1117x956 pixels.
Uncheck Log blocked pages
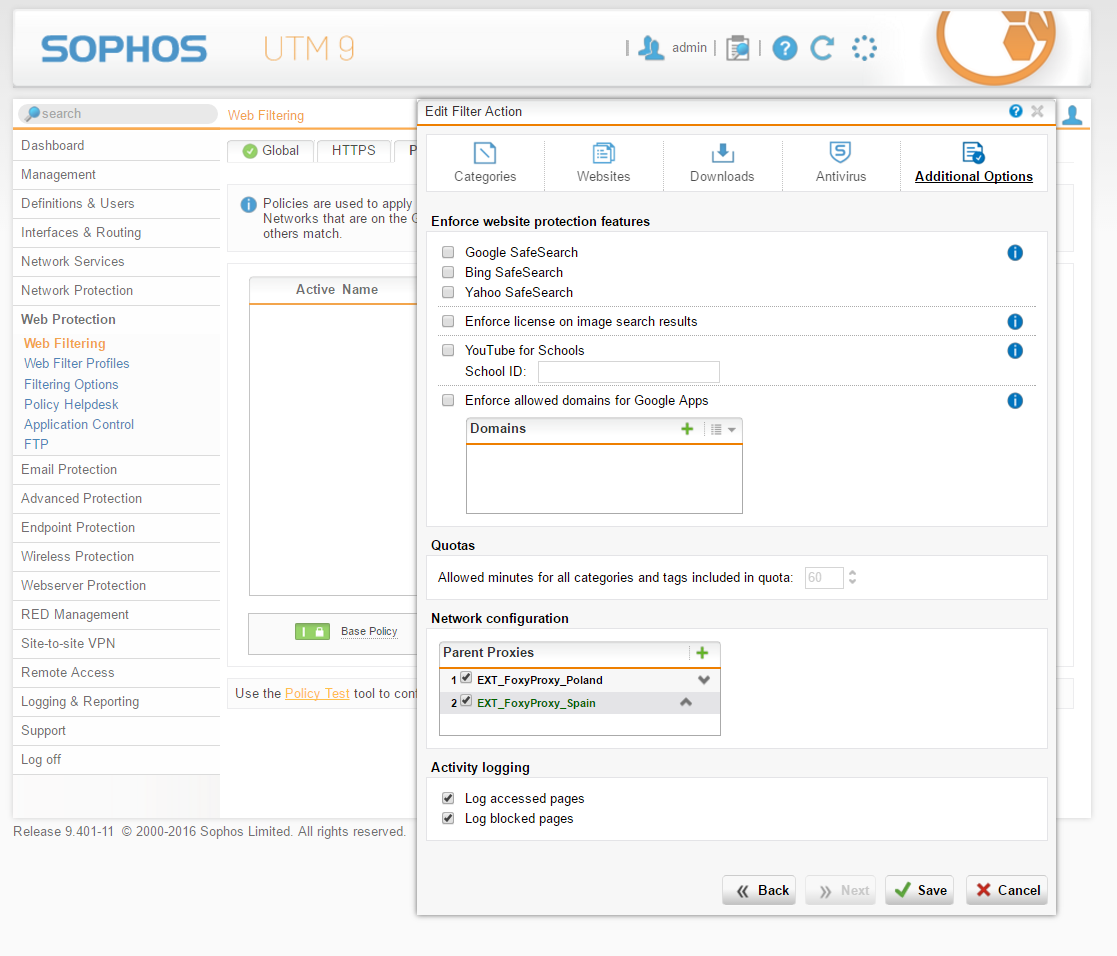pos(448,818)
